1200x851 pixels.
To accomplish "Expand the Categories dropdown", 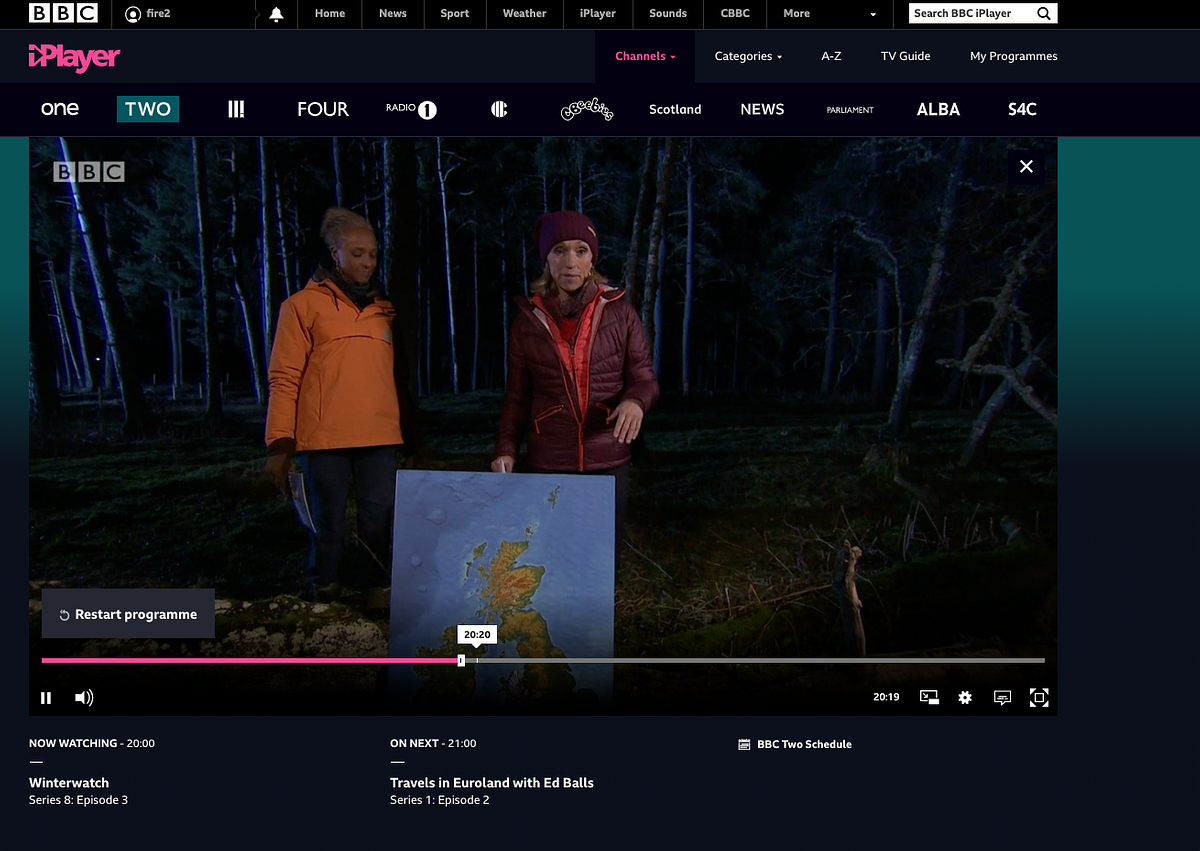I will (x=748, y=57).
